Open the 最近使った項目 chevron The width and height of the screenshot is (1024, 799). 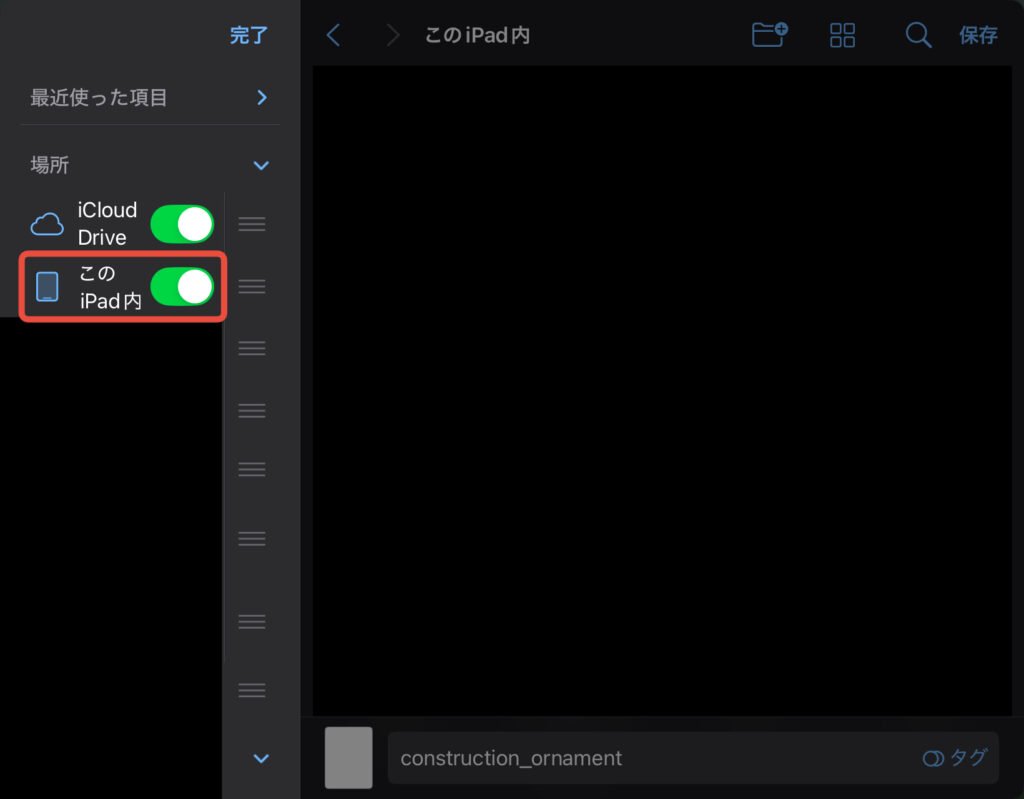(x=261, y=97)
